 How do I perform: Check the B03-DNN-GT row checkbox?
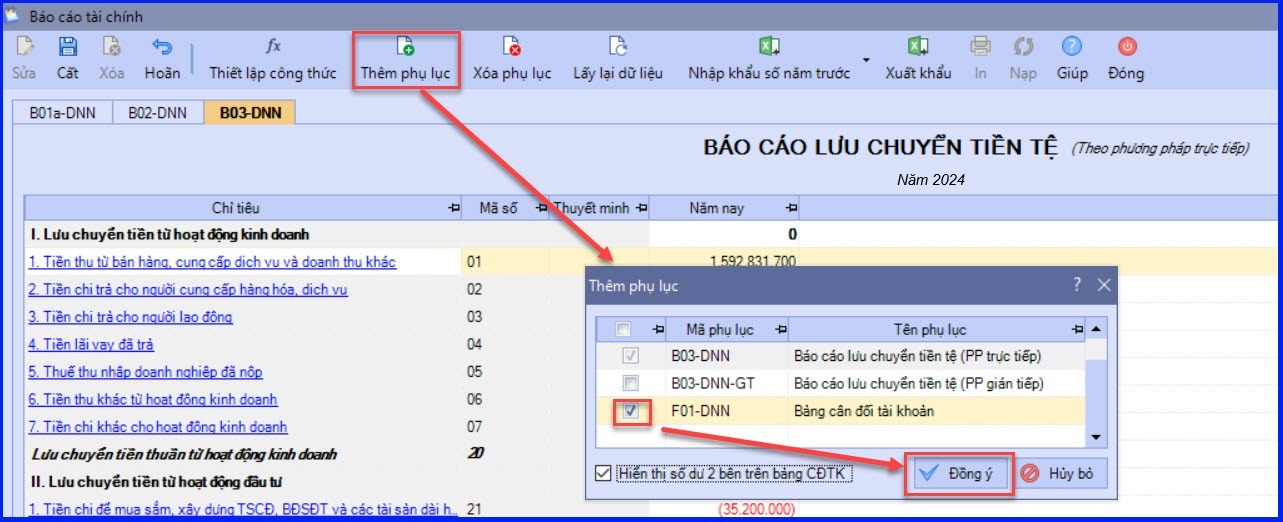pos(630,383)
